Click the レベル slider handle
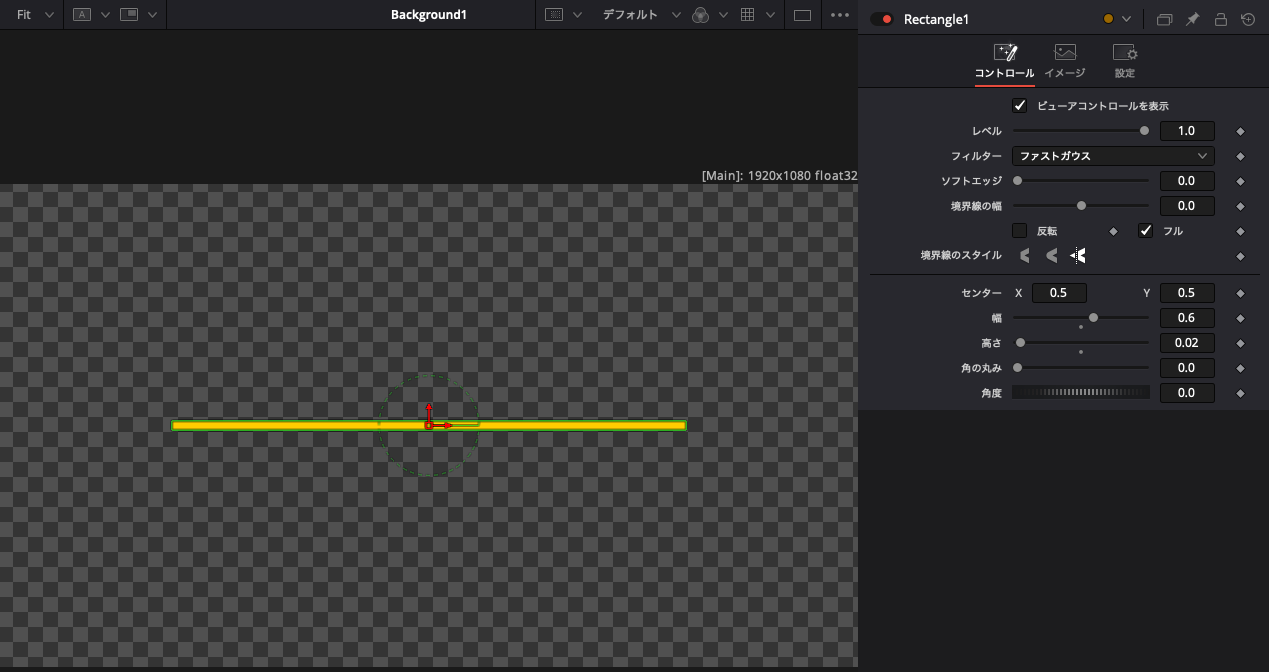Image resolution: width=1269 pixels, height=672 pixels. click(x=1144, y=131)
